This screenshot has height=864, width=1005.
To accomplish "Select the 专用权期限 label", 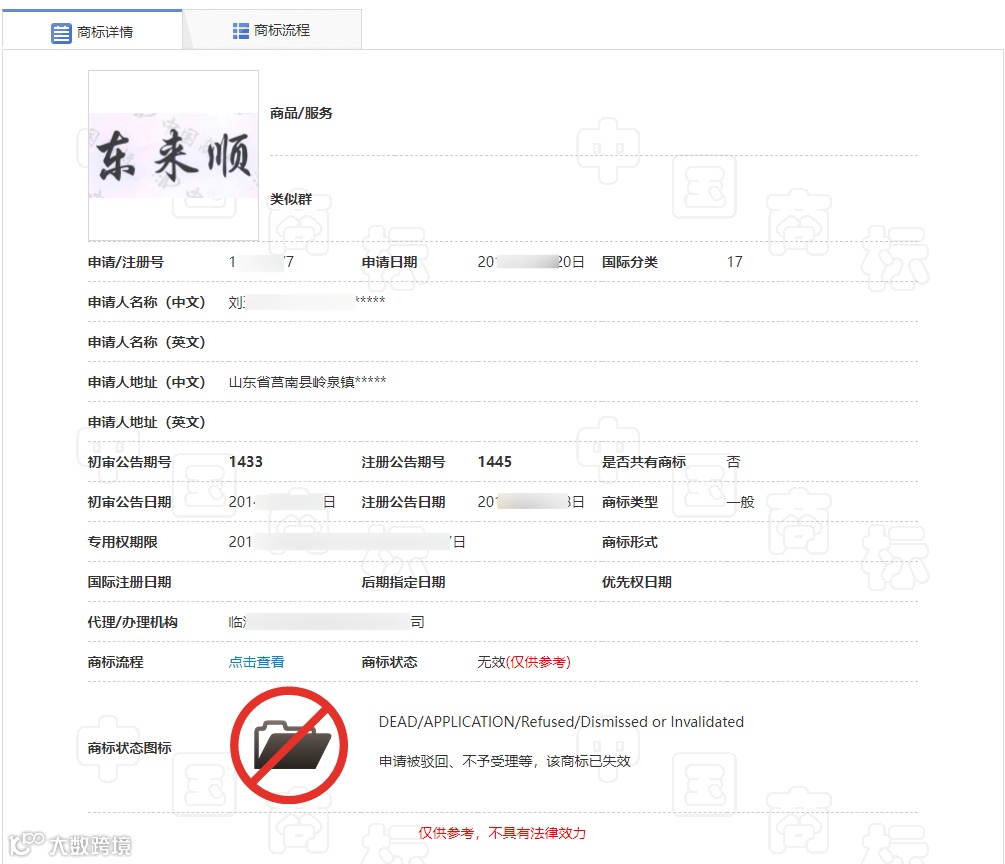I will [122, 542].
